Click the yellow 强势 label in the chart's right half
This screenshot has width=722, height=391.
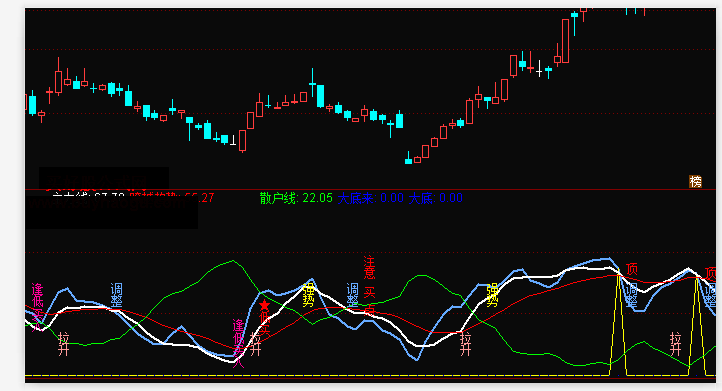tap(492, 295)
